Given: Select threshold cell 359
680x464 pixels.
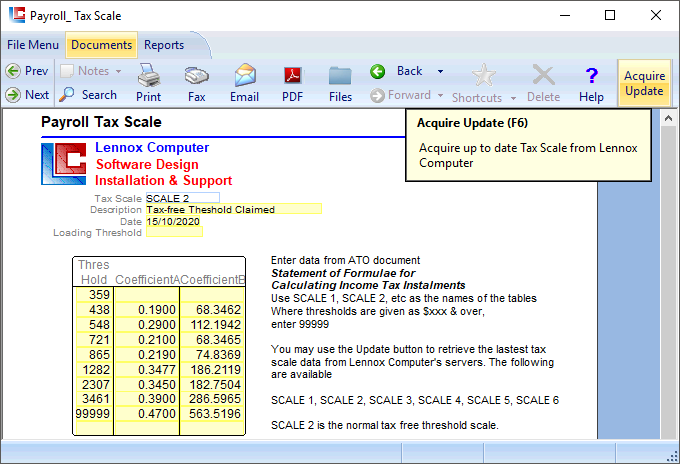Looking at the screenshot, I should (x=94, y=294).
